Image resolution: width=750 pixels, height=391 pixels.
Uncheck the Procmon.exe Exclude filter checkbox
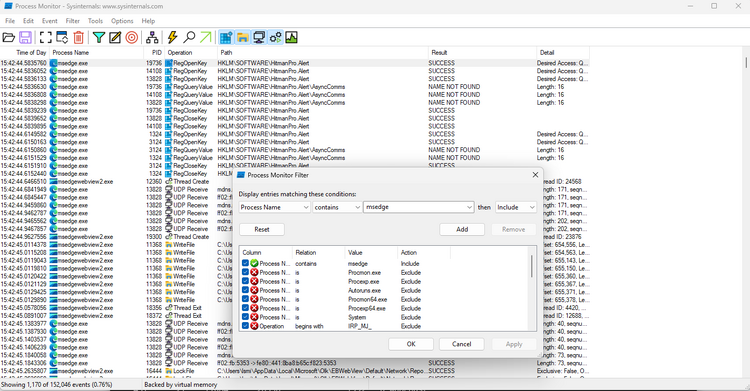coord(245,272)
